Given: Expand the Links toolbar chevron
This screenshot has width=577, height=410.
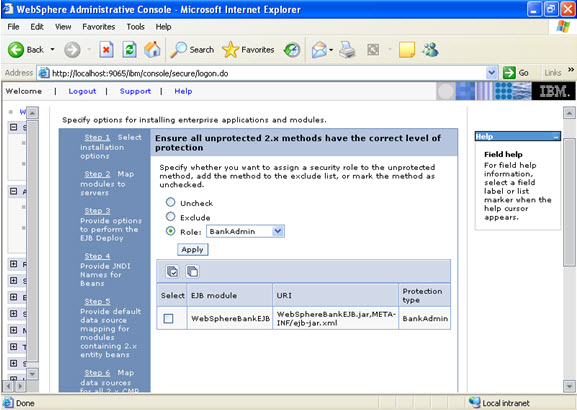Looking at the screenshot, I should click(571, 70).
